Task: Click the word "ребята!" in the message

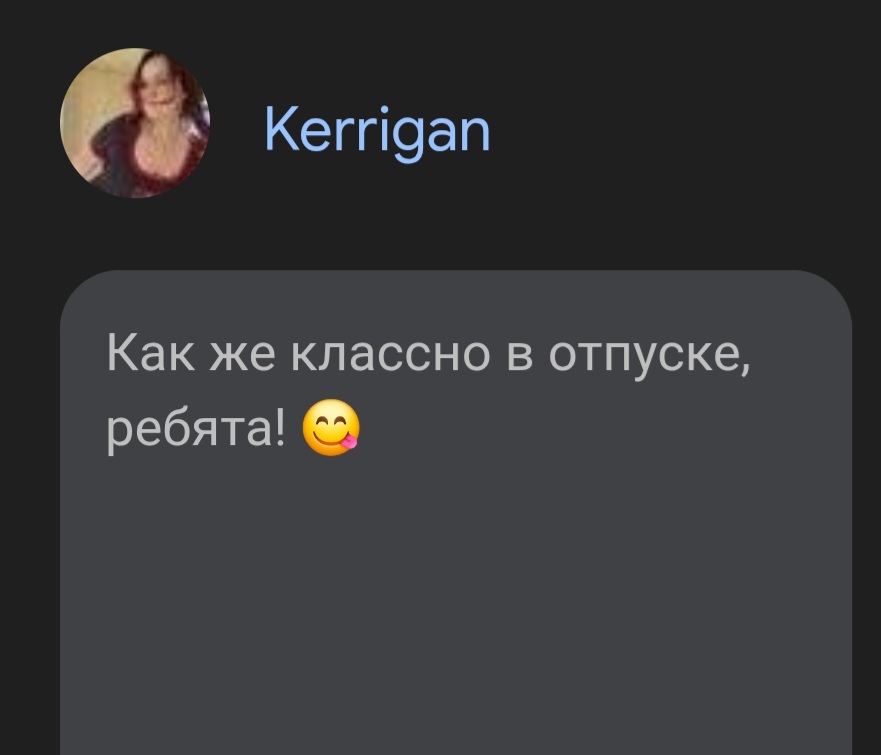Action: [x=196, y=429]
